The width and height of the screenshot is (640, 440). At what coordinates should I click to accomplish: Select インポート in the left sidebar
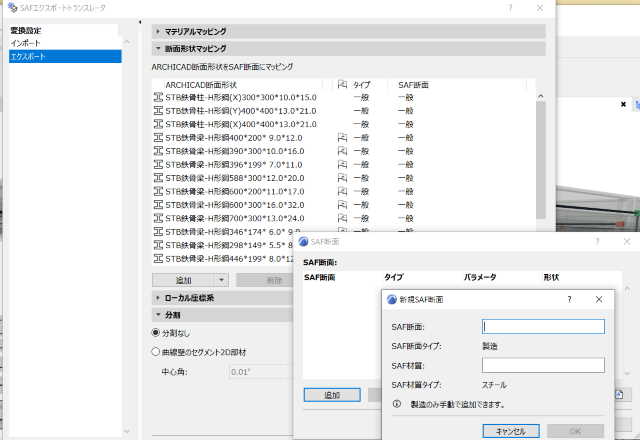click(25, 43)
